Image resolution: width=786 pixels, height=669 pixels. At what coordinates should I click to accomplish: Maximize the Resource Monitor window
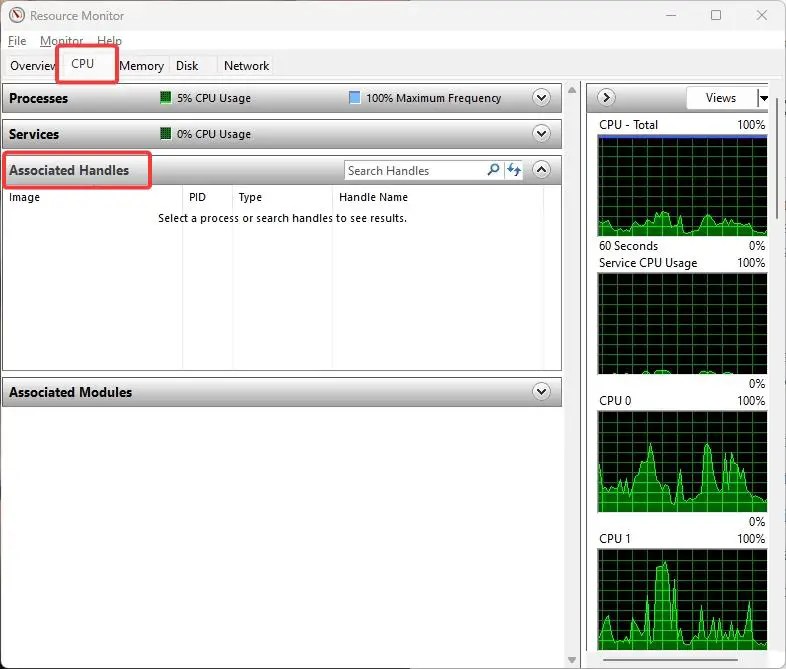tap(716, 15)
